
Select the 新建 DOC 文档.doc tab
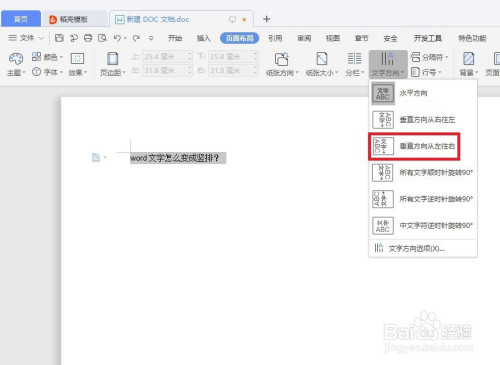[181, 19]
